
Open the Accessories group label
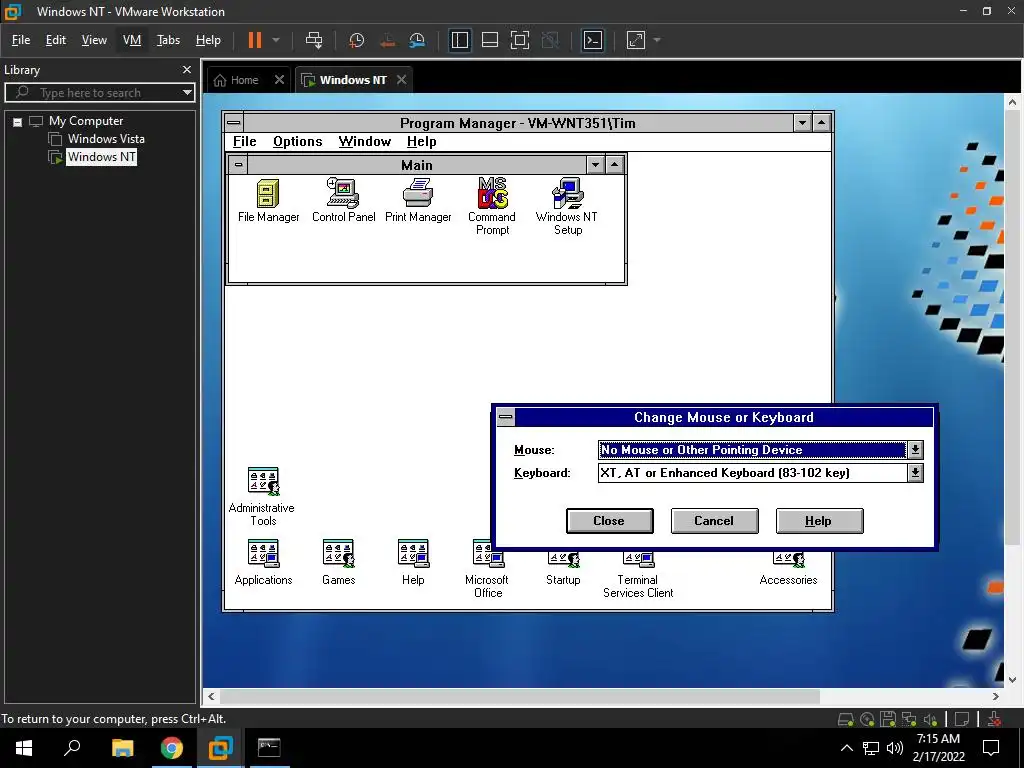click(788, 580)
